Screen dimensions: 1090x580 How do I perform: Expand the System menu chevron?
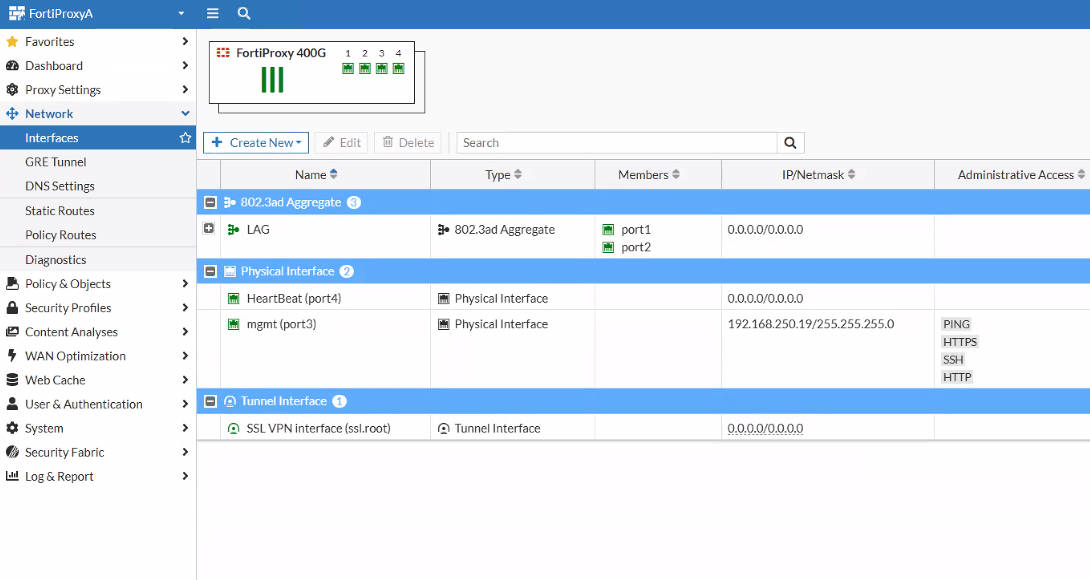point(185,428)
